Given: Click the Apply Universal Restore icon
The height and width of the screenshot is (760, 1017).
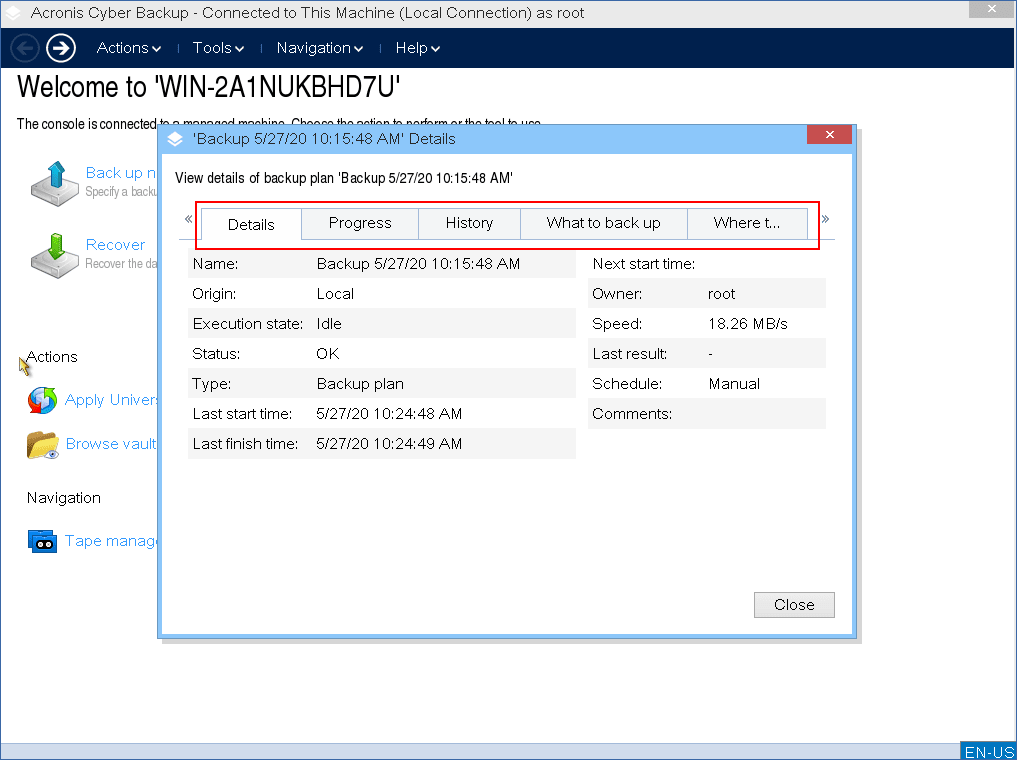Looking at the screenshot, I should 42,400.
